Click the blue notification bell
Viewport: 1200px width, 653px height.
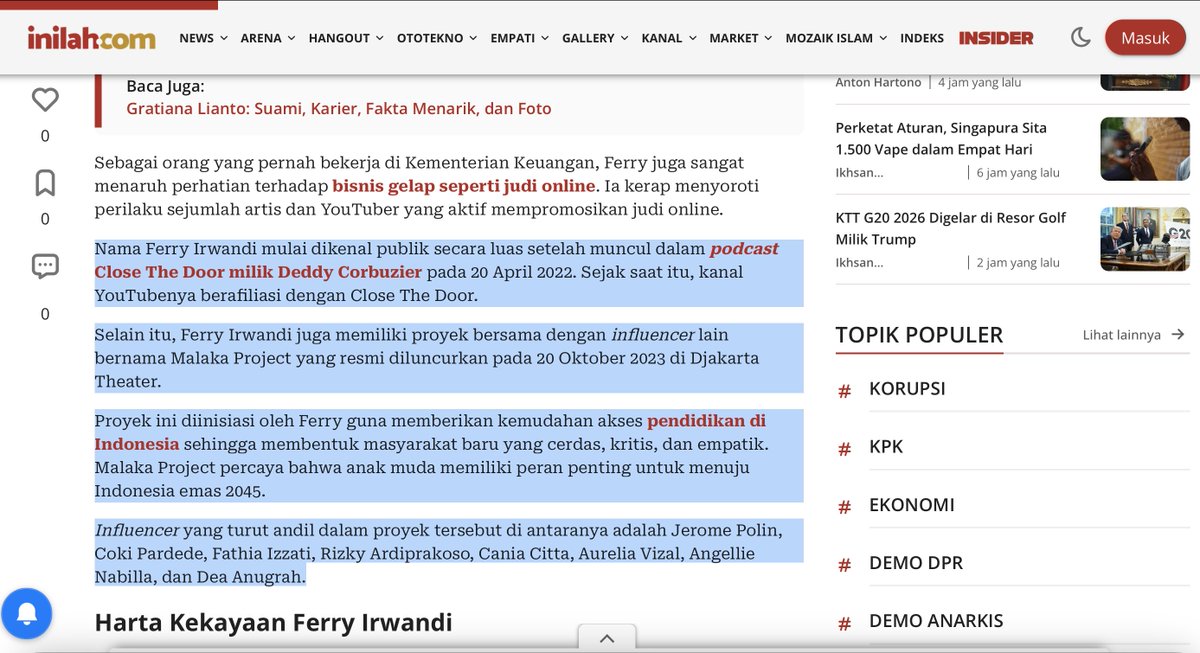[x=27, y=613]
